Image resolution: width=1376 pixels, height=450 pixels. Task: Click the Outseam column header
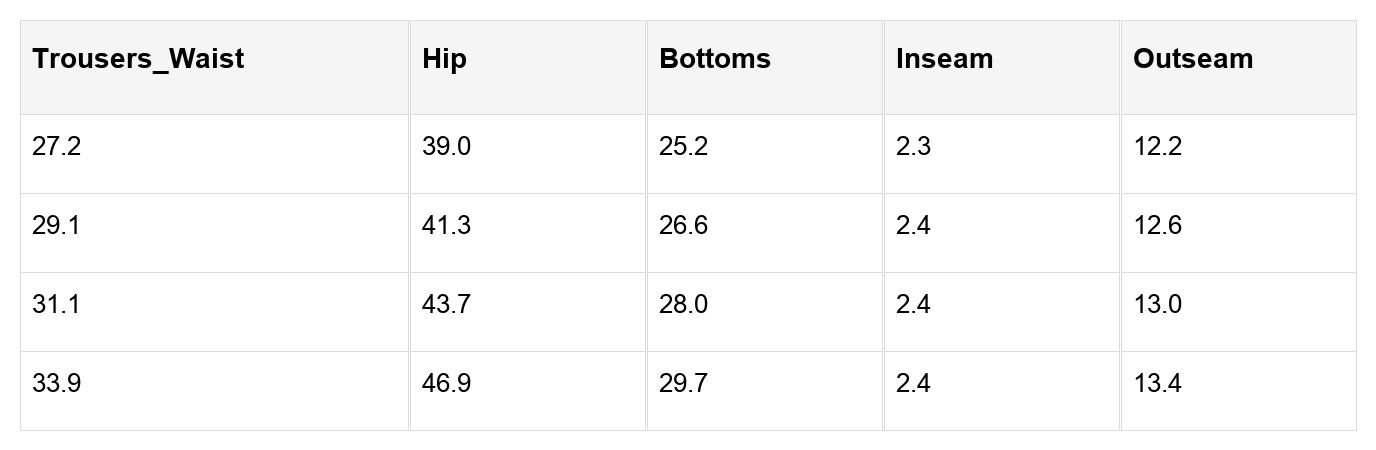coord(1193,59)
